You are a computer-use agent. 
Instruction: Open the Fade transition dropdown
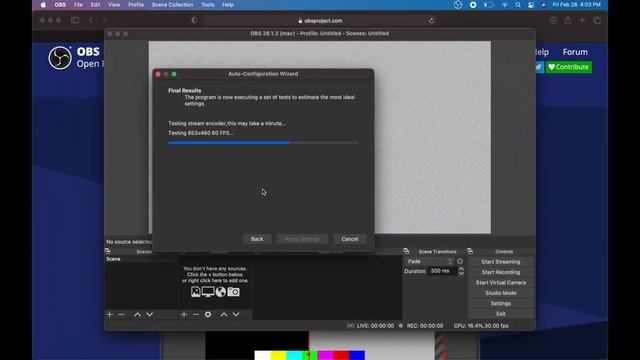[429, 261]
